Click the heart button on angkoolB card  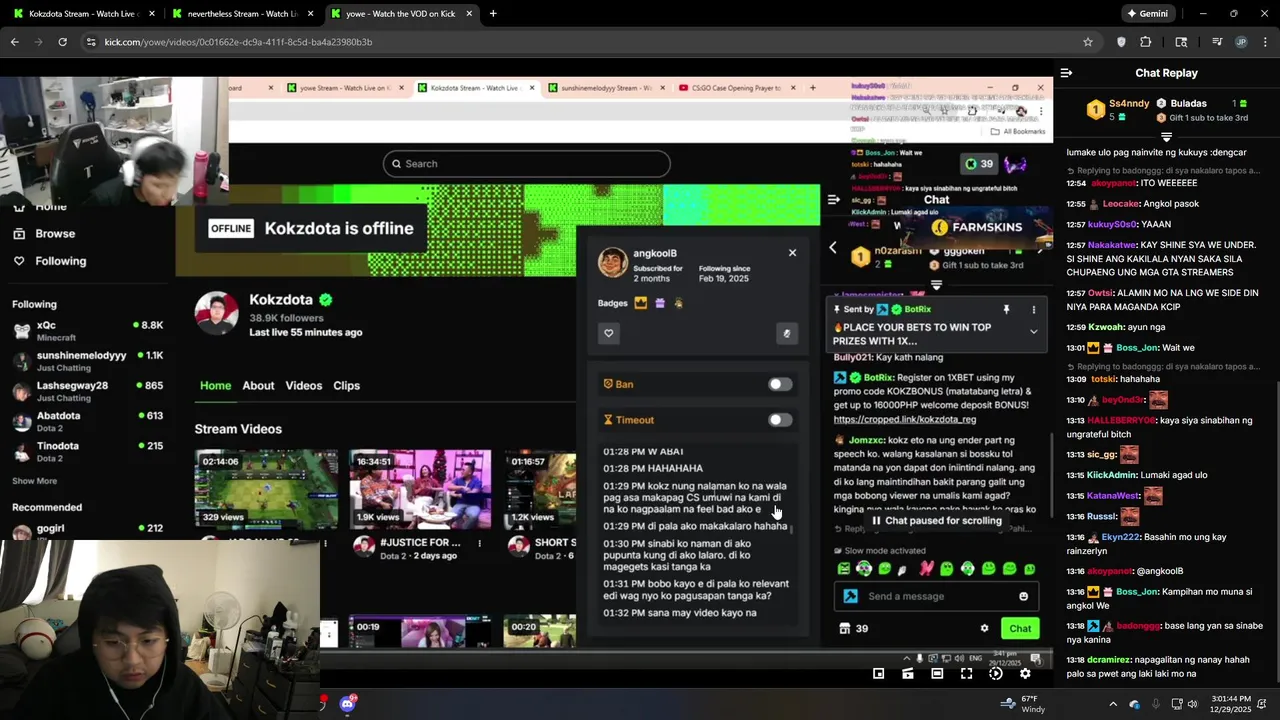[x=608, y=333]
